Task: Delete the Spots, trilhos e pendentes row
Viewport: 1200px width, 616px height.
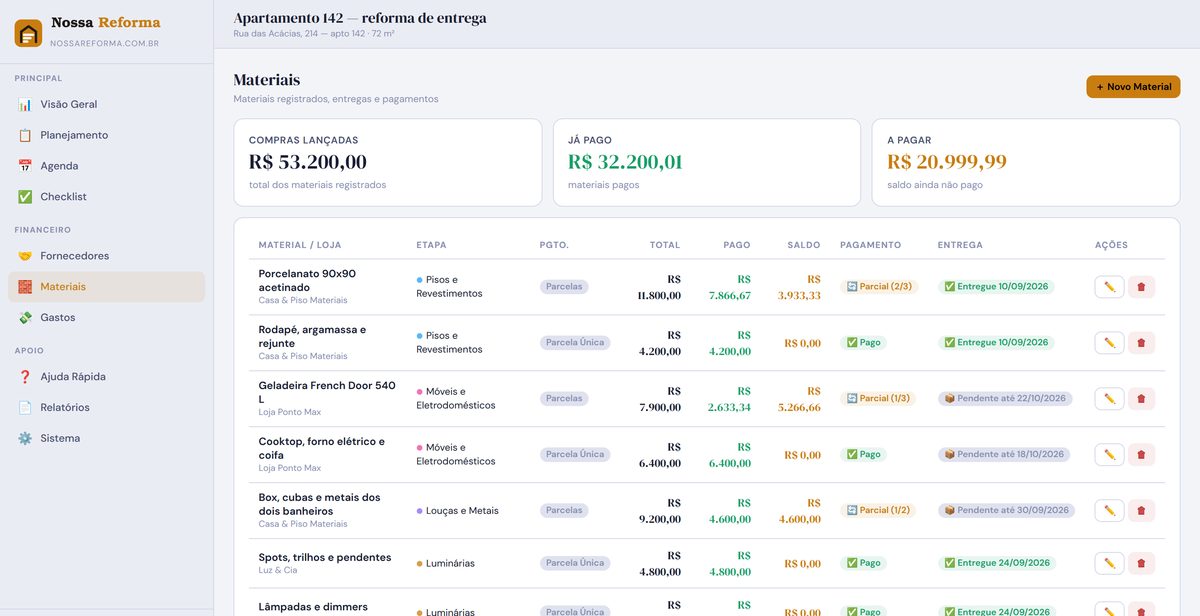Action: pos(1141,563)
